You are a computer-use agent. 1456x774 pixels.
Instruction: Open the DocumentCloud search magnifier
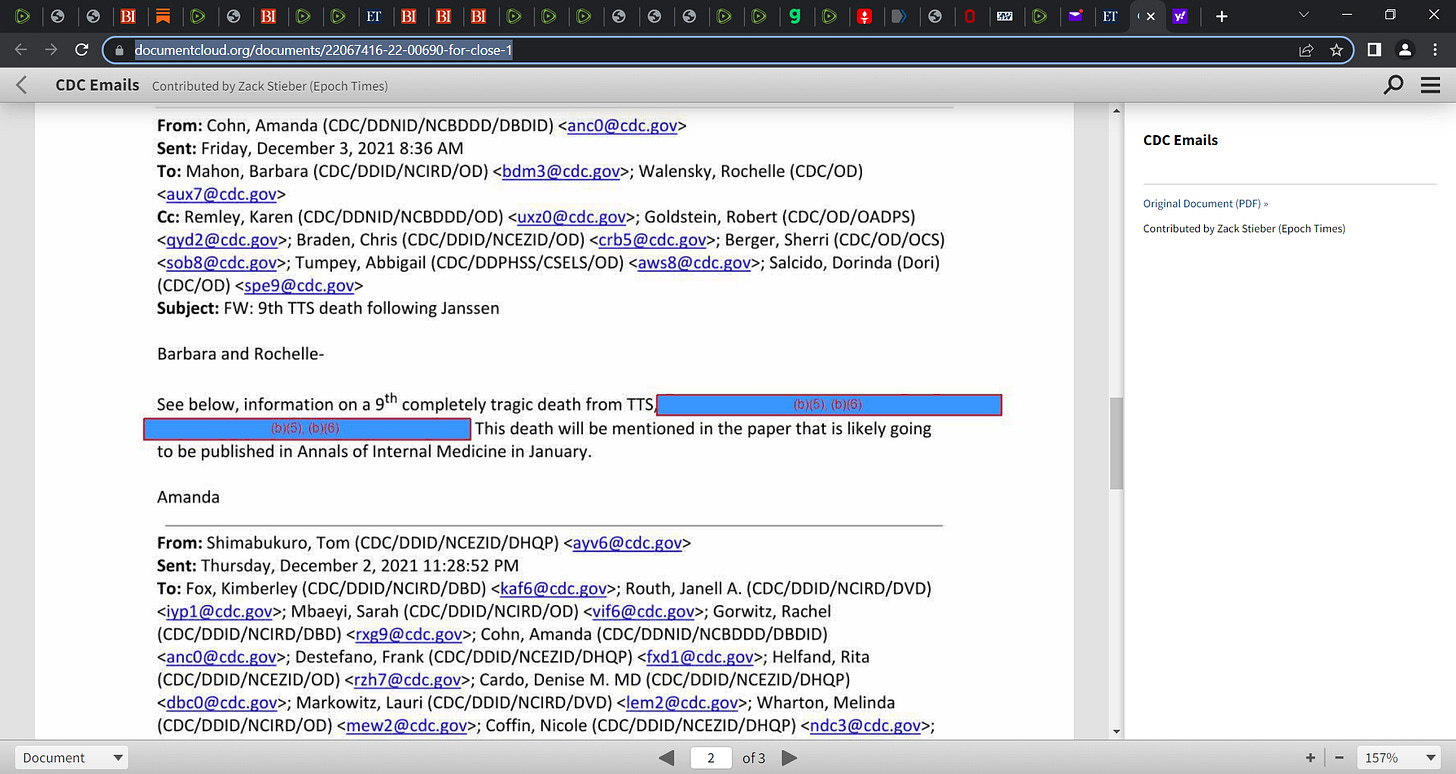click(1393, 86)
